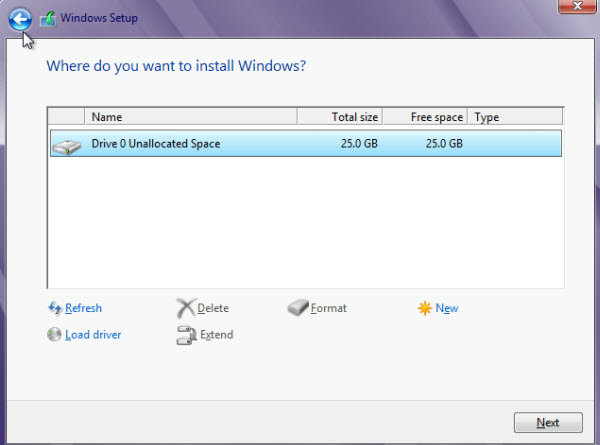Click the Refresh arrows icon
The image size is (600, 445).
(55, 308)
